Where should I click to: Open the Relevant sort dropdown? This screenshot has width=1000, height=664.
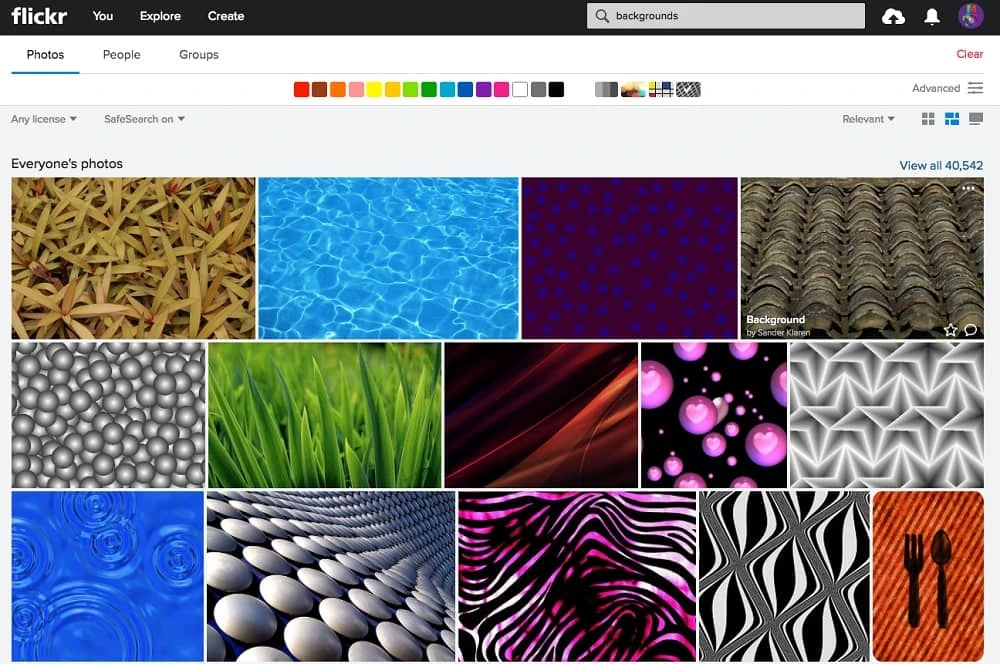pos(868,119)
